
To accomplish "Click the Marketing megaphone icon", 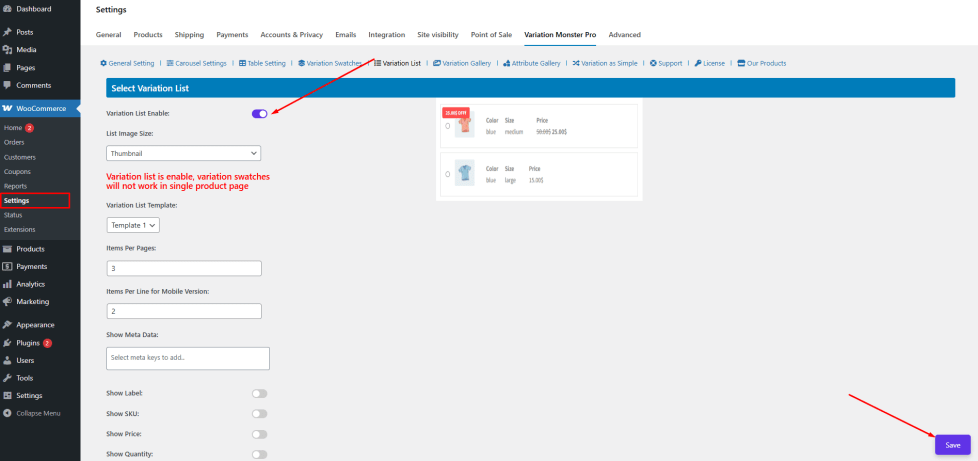I will [7, 301].
